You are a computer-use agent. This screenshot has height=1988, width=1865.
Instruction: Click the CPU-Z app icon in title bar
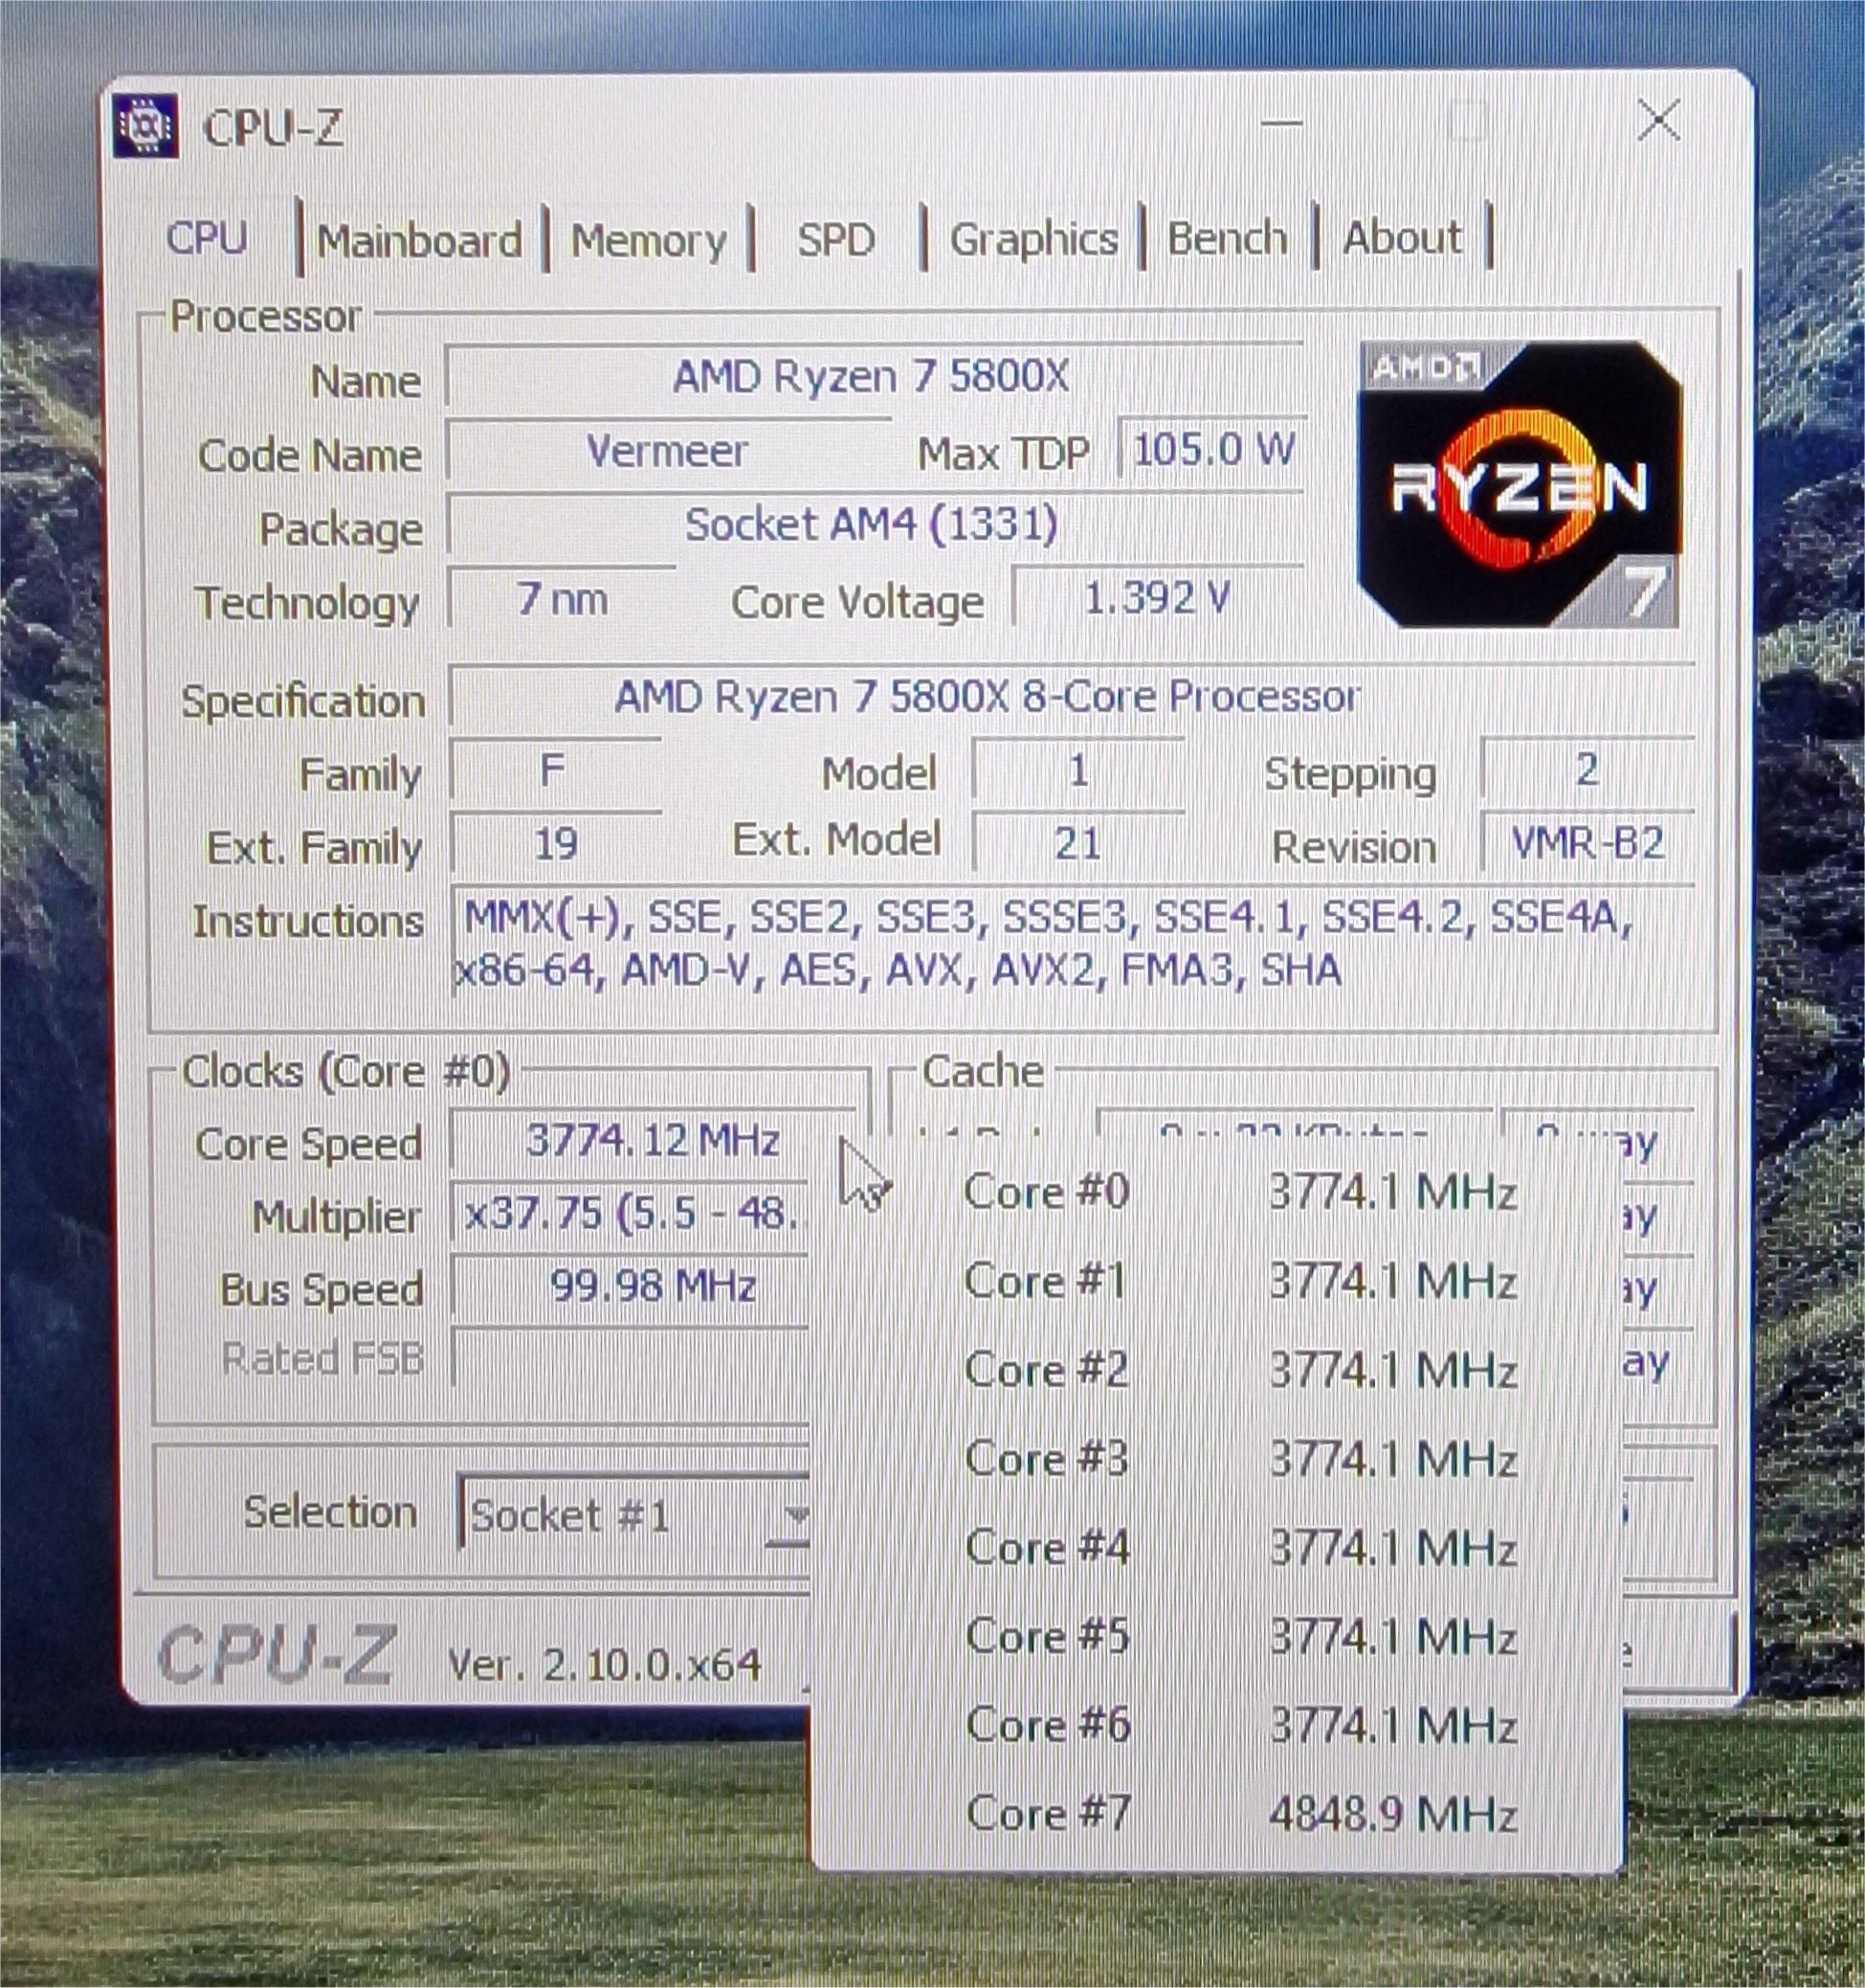click(x=146, y=126)
